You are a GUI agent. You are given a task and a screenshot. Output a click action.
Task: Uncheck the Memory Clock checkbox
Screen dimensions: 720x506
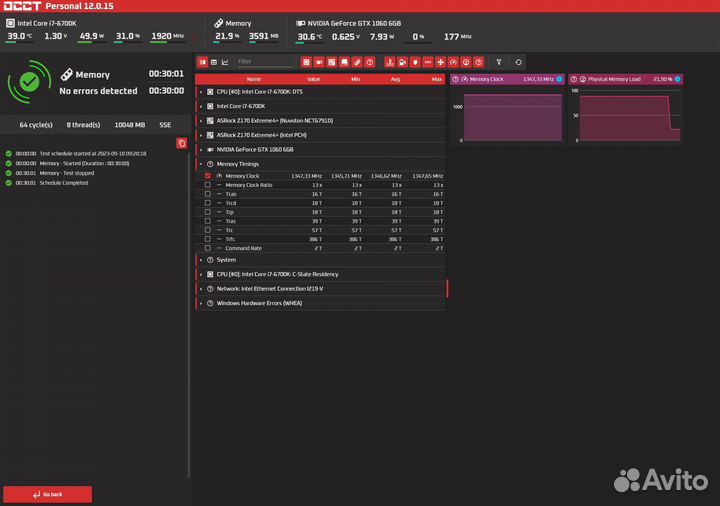208,176
